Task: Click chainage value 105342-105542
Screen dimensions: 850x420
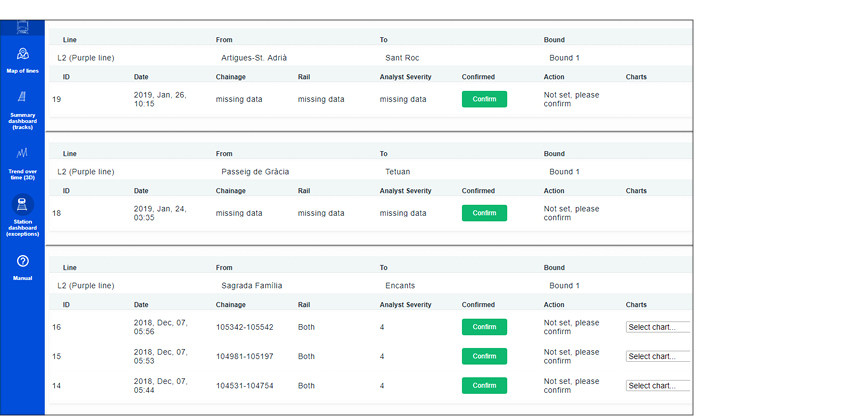Action: click(244, 327)
